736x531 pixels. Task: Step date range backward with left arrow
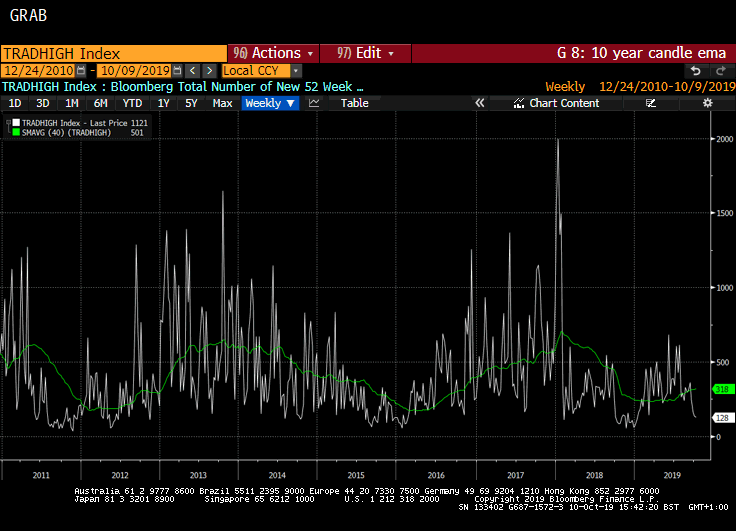coord(192,71)
